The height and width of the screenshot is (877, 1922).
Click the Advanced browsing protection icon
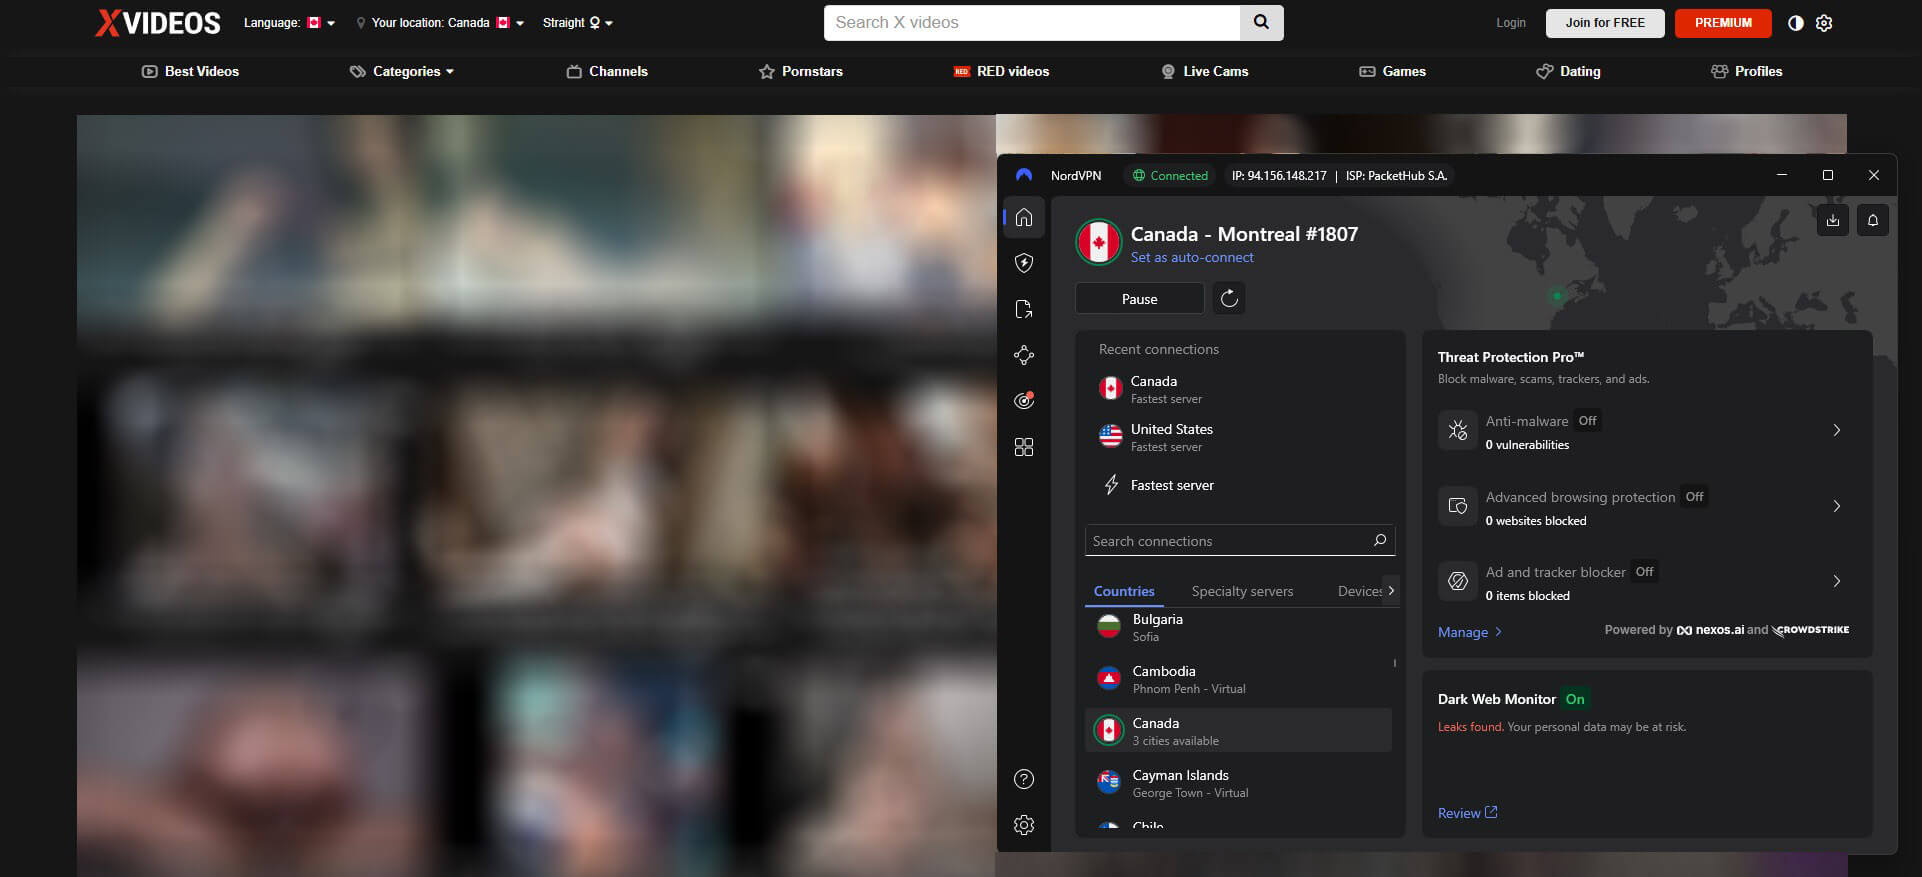tap(1458, 506)
